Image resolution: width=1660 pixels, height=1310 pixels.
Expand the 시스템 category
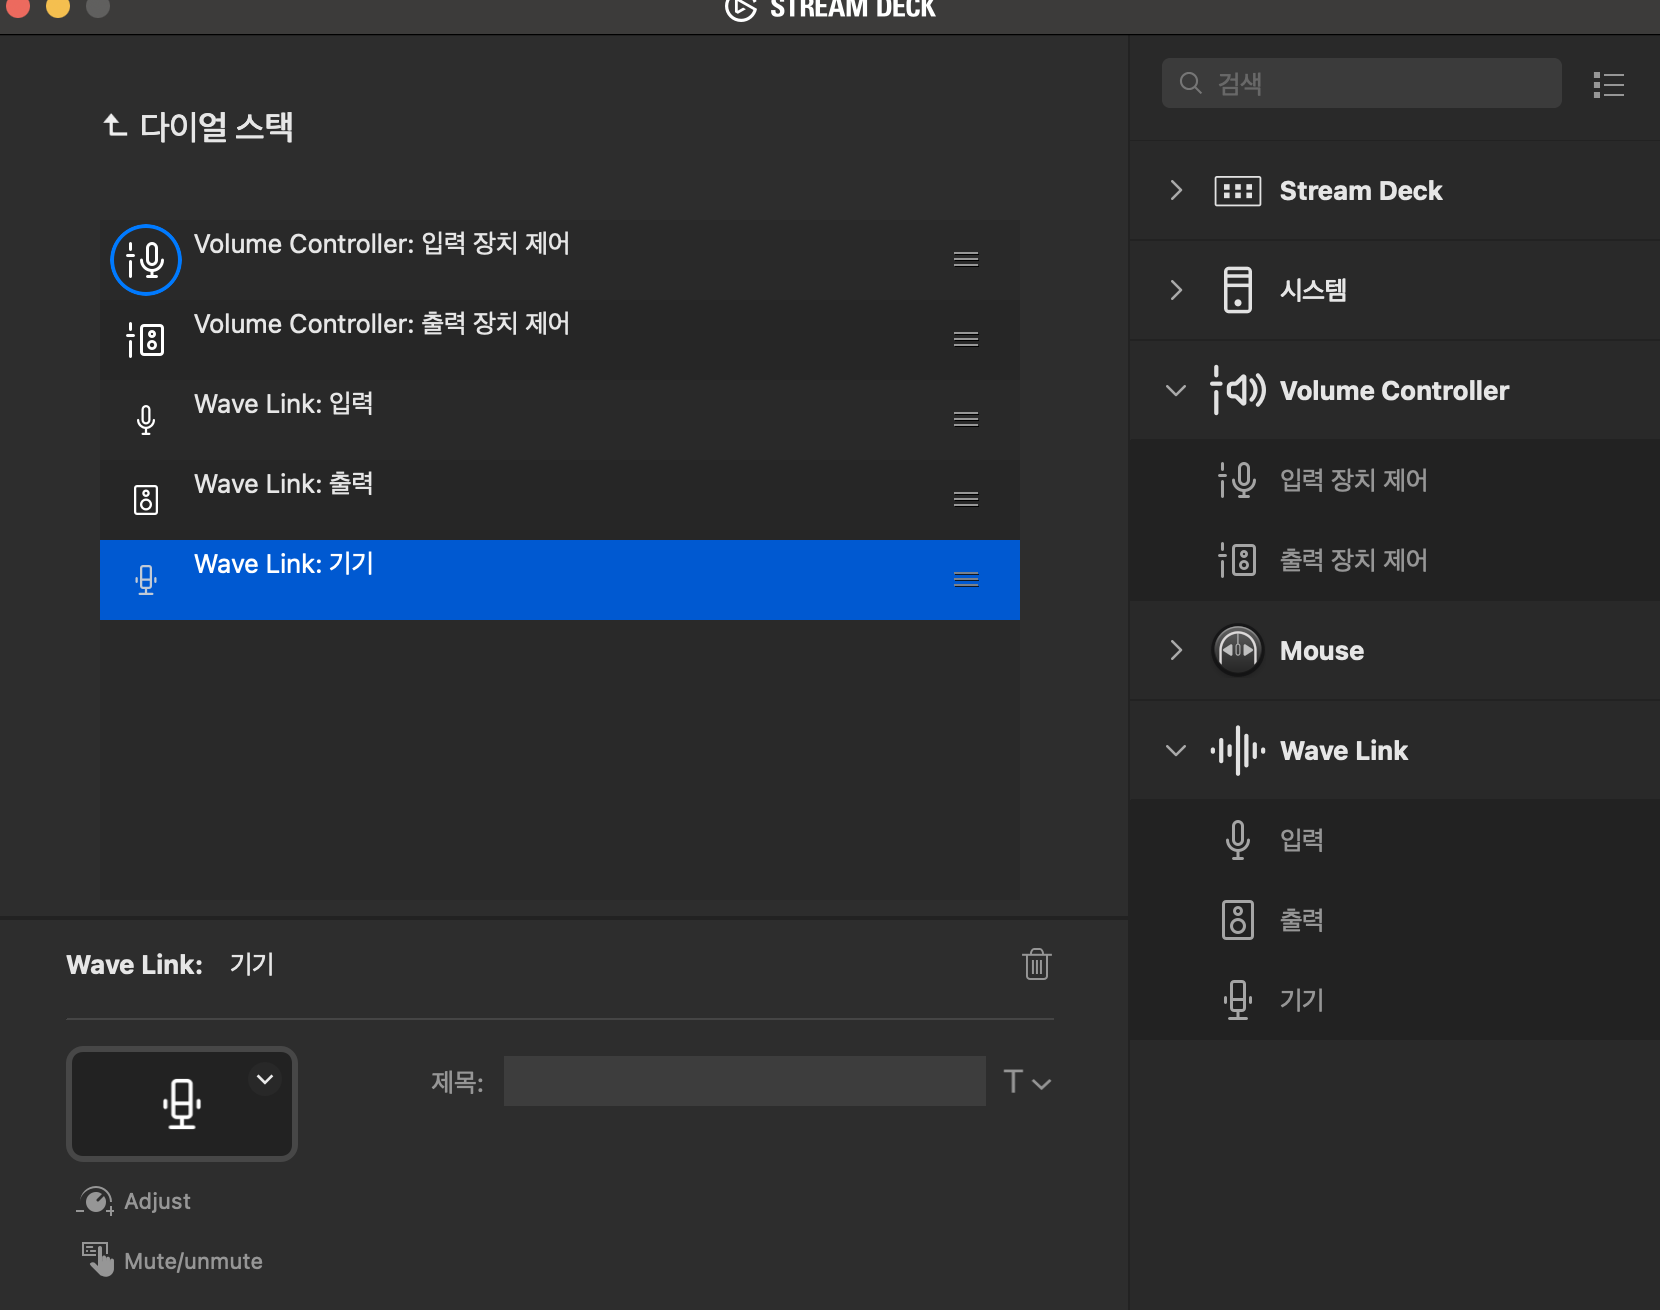pyautogui.click(x=1176, y=290)
